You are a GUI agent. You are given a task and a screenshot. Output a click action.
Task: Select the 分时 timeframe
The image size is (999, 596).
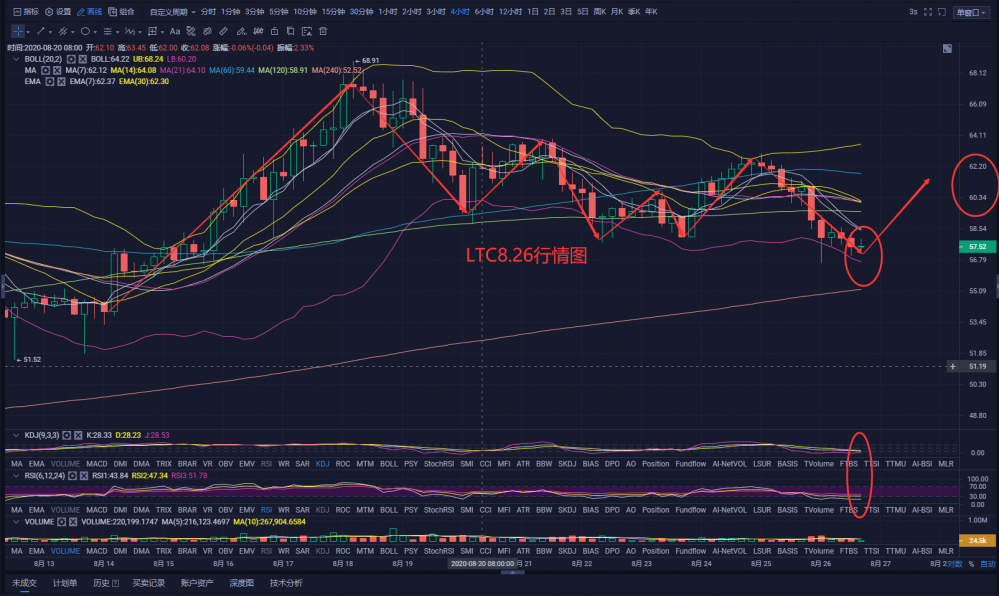pos(208,12)
